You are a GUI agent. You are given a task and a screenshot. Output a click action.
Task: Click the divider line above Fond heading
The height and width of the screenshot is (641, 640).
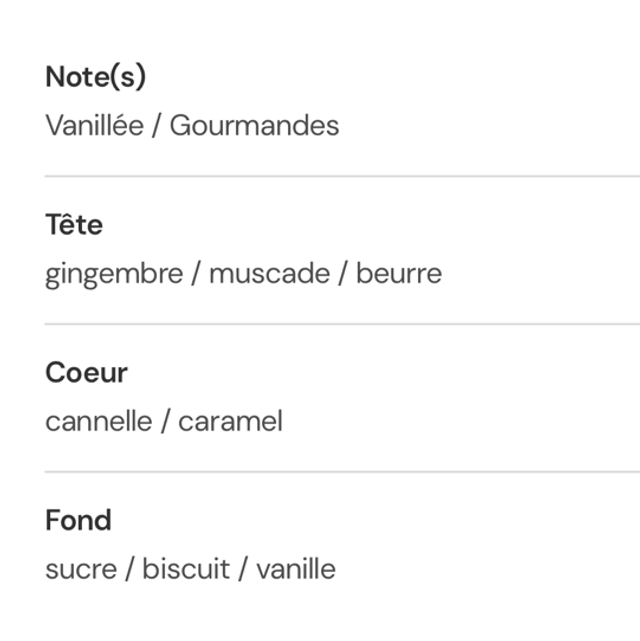tap(342, 472)
